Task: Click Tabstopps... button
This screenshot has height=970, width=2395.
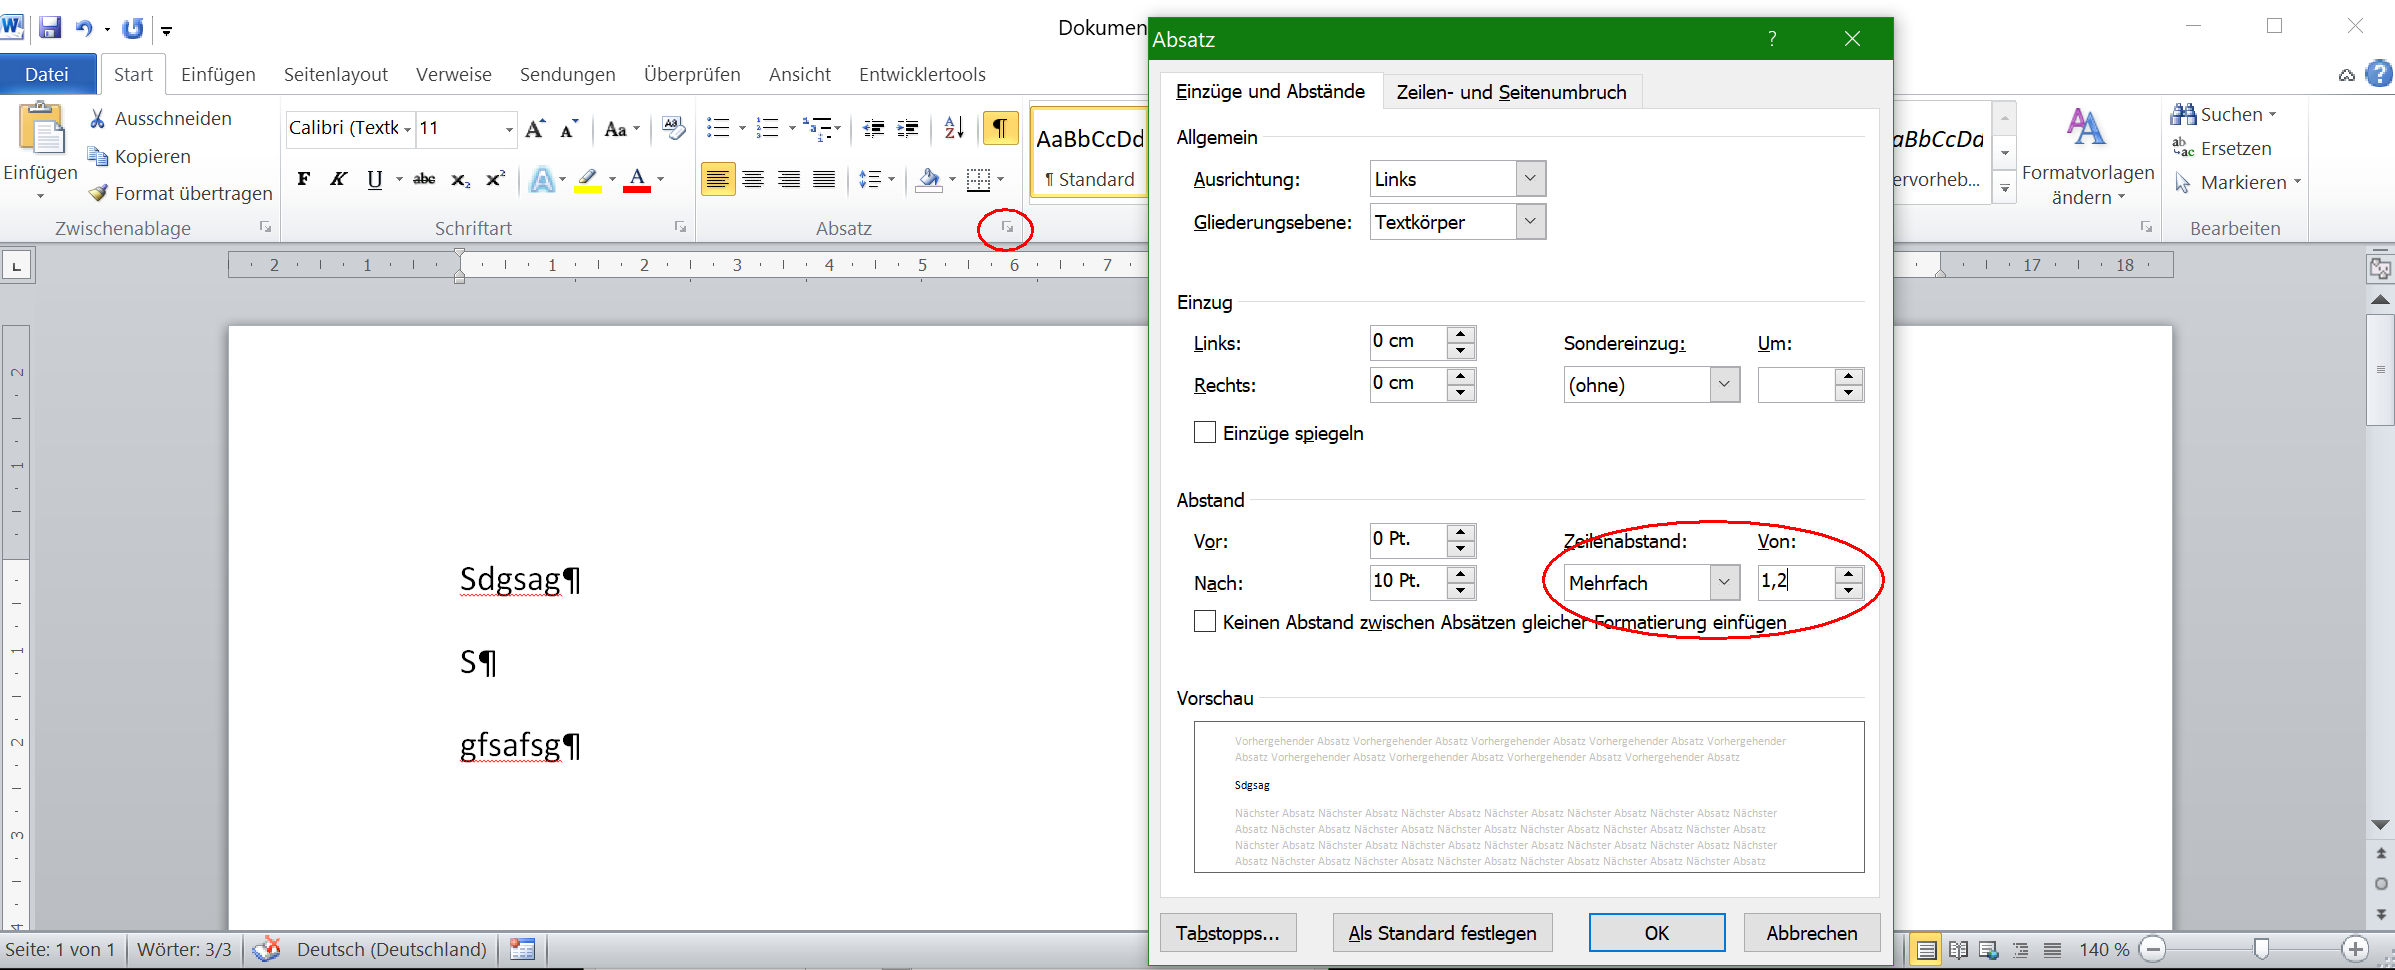Action: pyautogui.click(x=1228, y=932)
